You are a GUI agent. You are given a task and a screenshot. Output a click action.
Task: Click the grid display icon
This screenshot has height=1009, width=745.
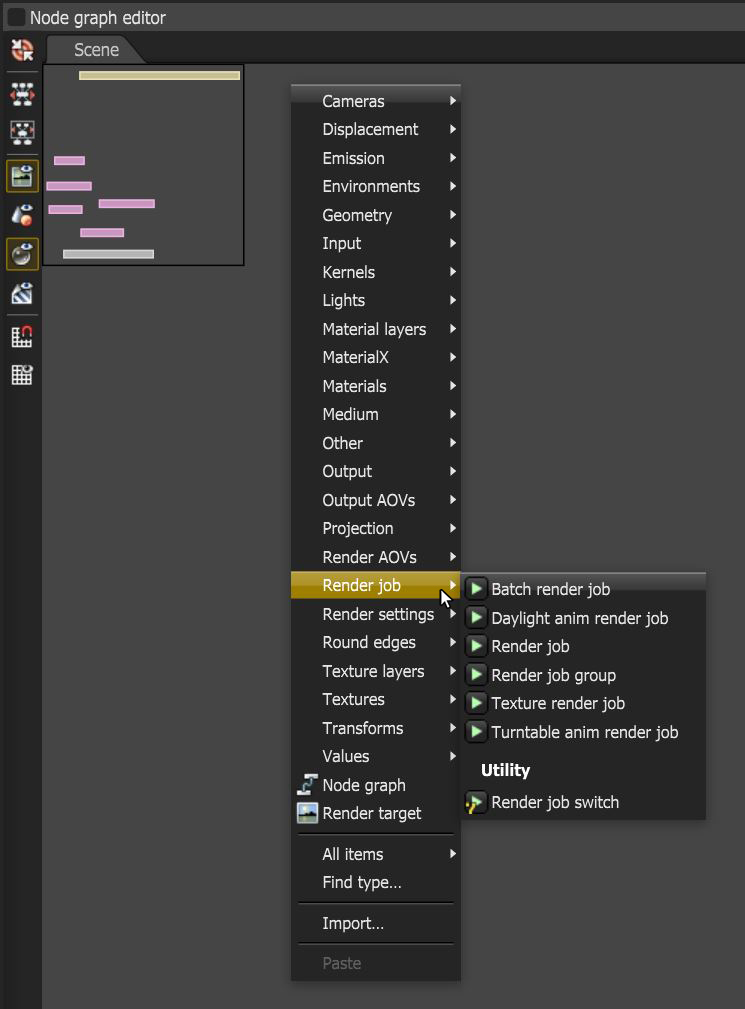[23, 374]
